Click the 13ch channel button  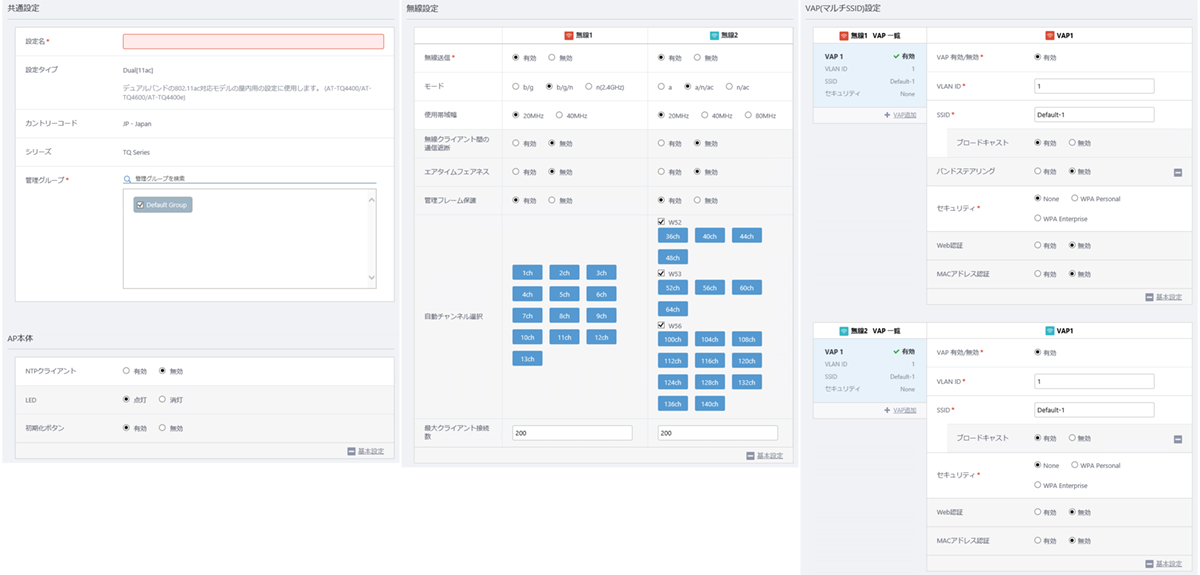(x=527, y=358)
